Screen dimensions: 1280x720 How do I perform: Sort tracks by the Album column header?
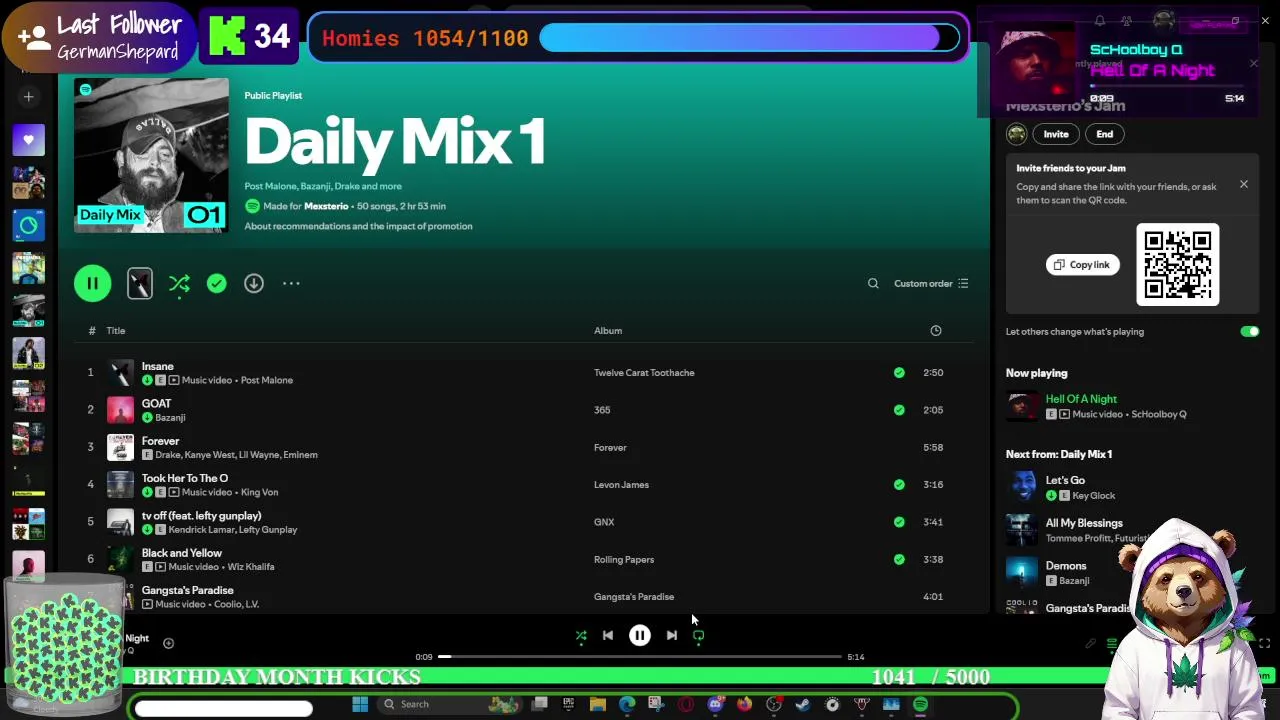pos(608,331)
